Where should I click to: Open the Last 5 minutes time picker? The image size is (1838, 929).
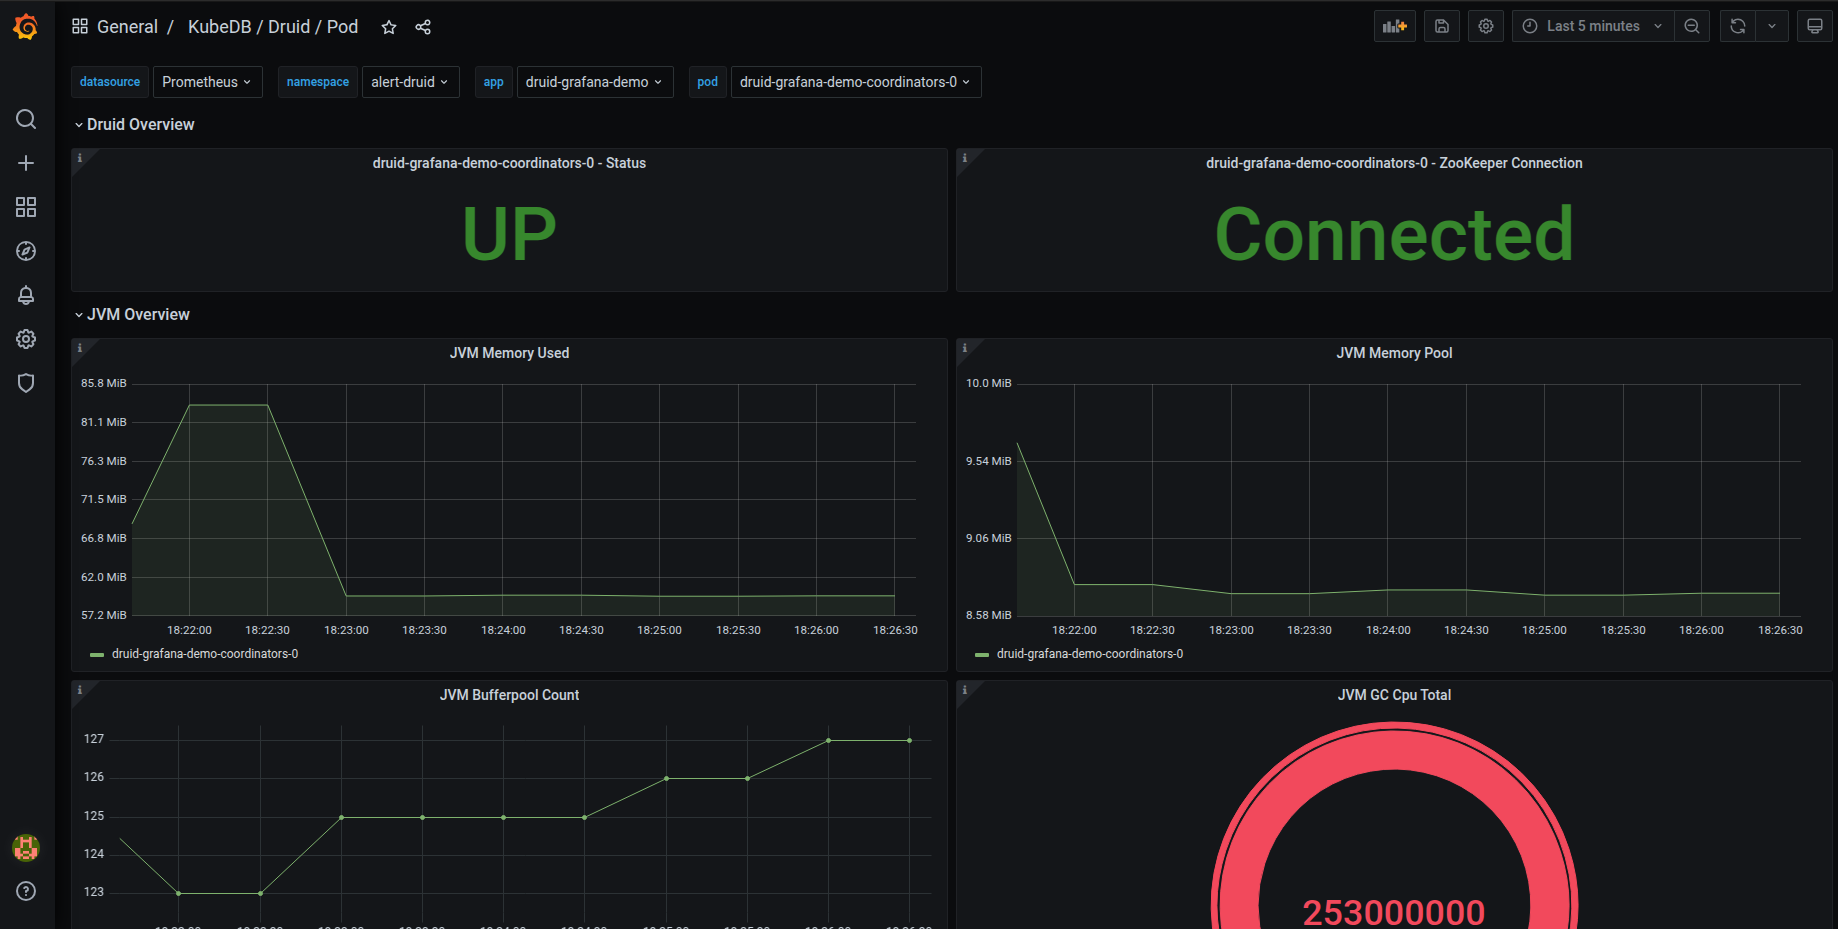1593,26
